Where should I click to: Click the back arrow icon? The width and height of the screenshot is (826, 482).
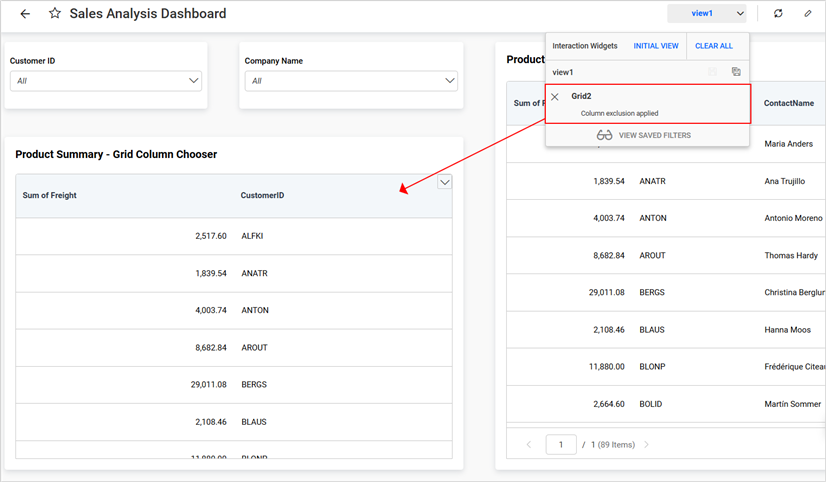point(25,14)
